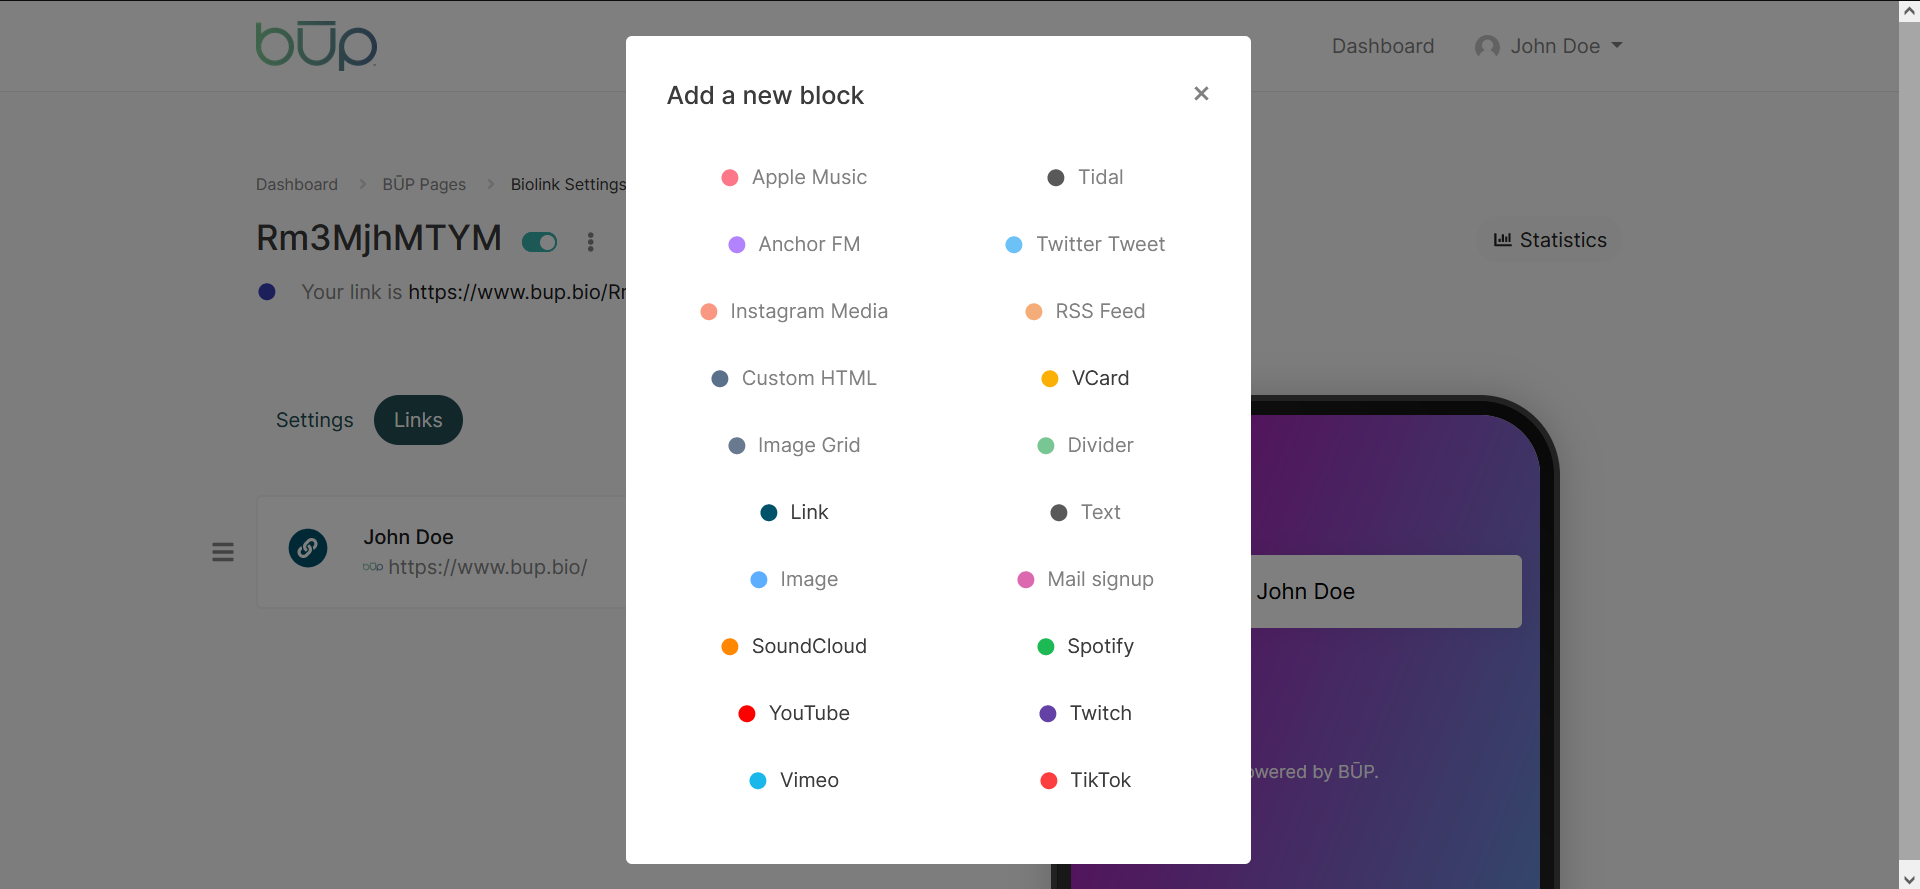The height and width of the screenshot is (889, 1920).
Task: Add a Vimeo block
Action: (794, 780)
